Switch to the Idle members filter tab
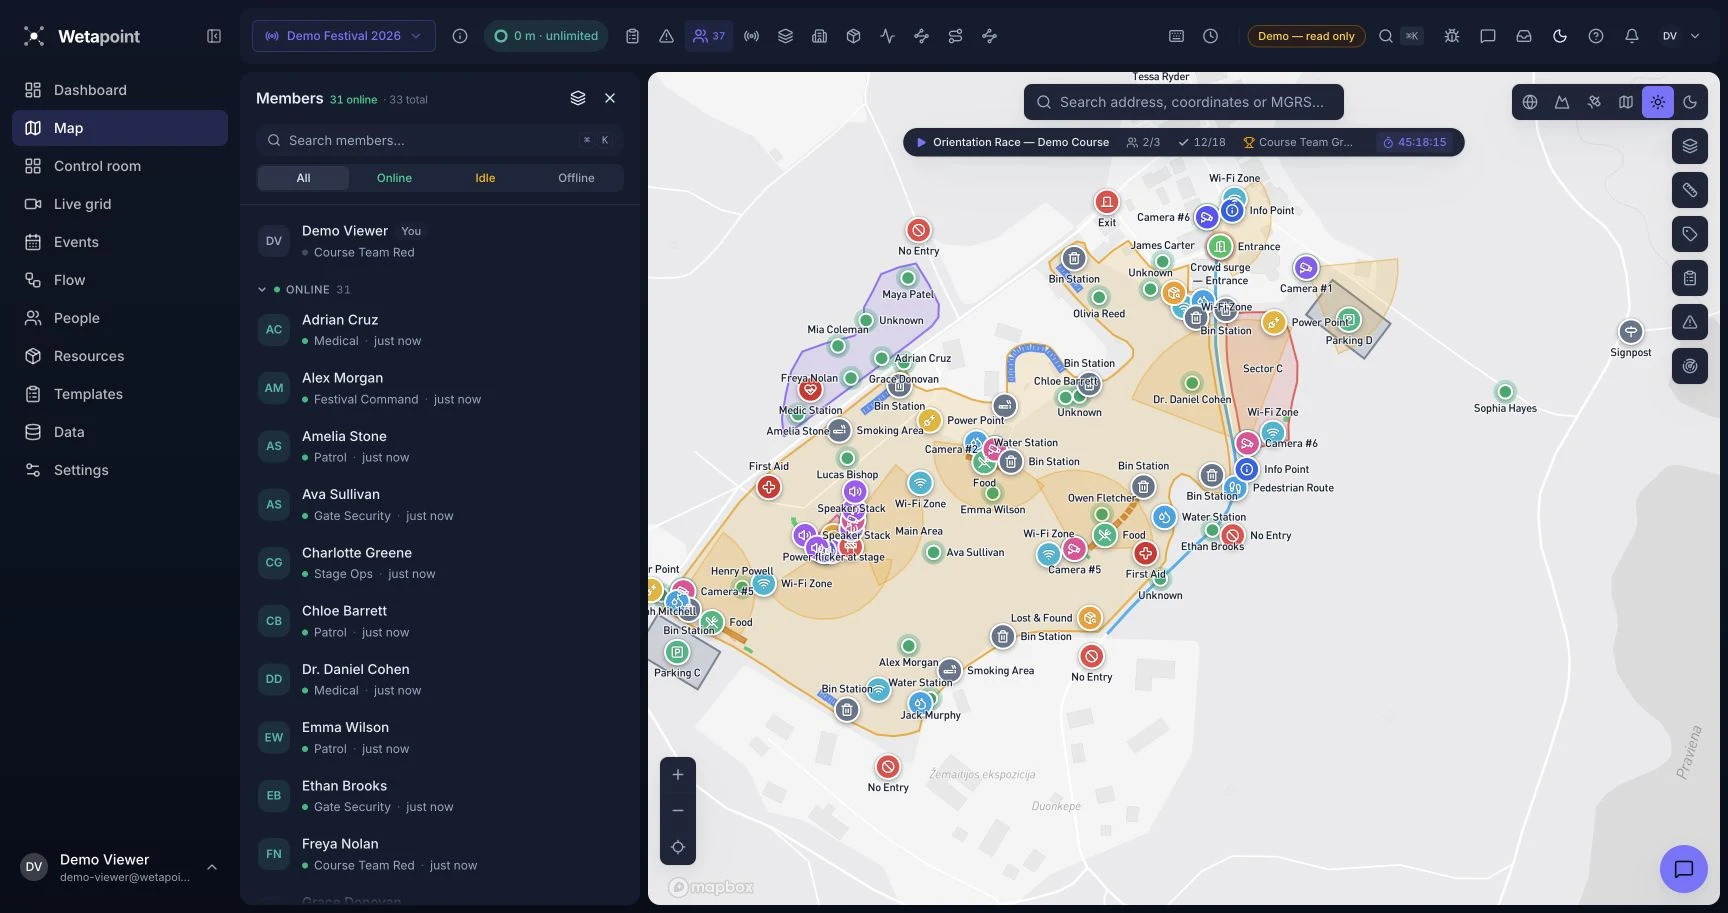This screenshot has height=913, width=1728. 485,178
